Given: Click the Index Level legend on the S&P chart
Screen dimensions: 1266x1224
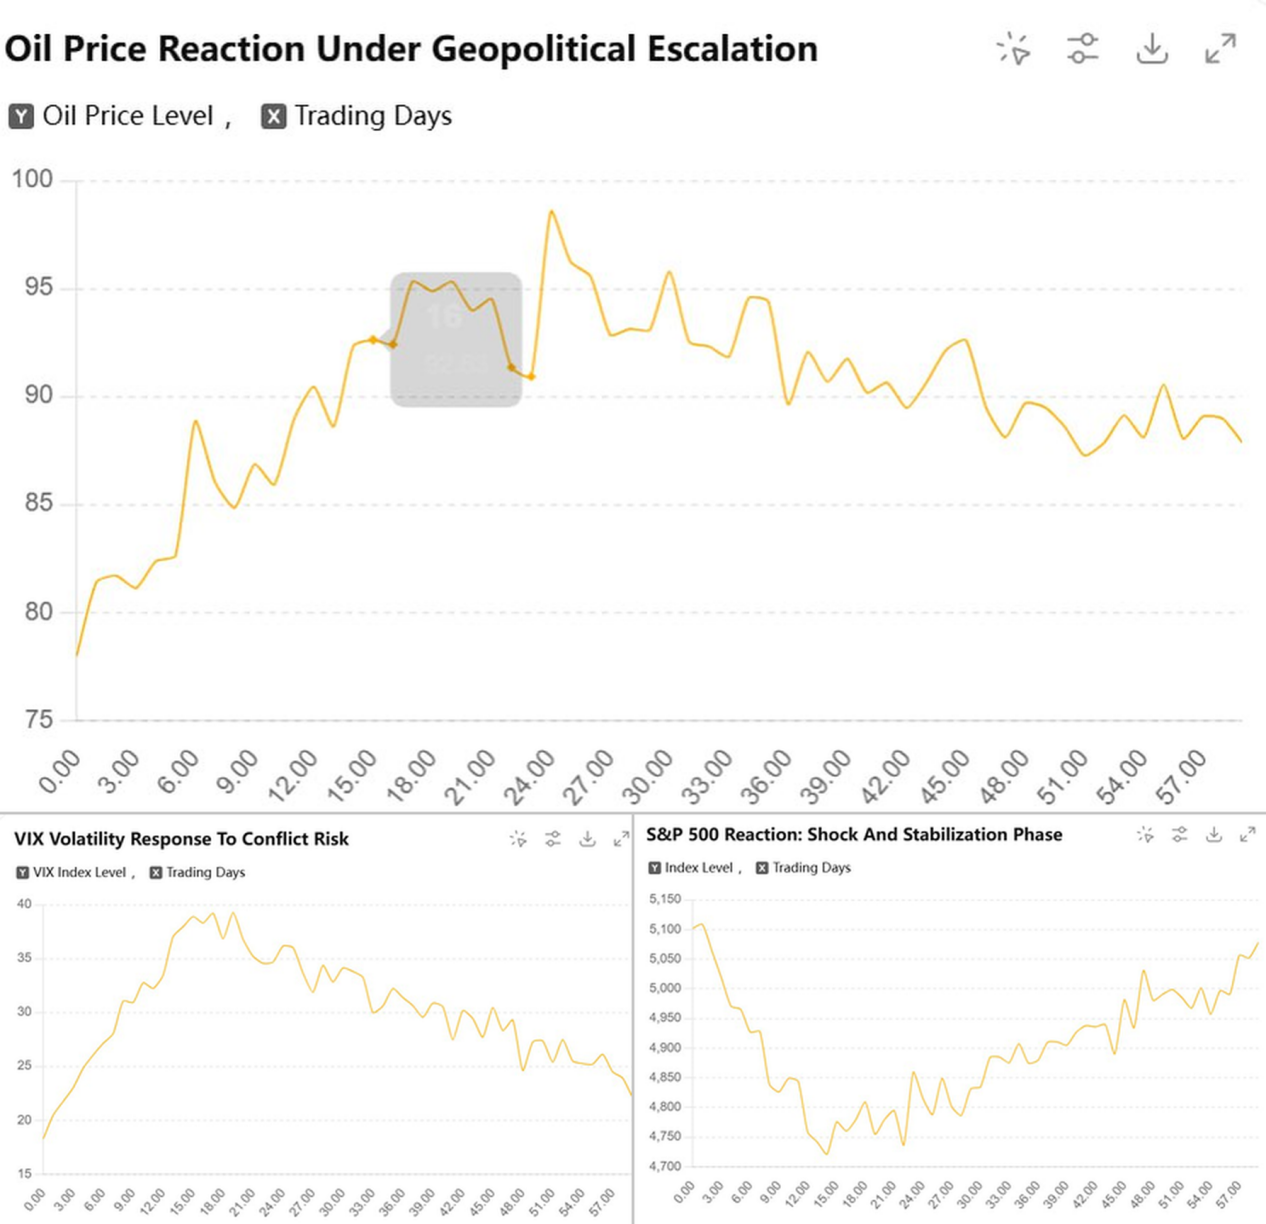Looking at the screenshot, I should tap(690, 868).
